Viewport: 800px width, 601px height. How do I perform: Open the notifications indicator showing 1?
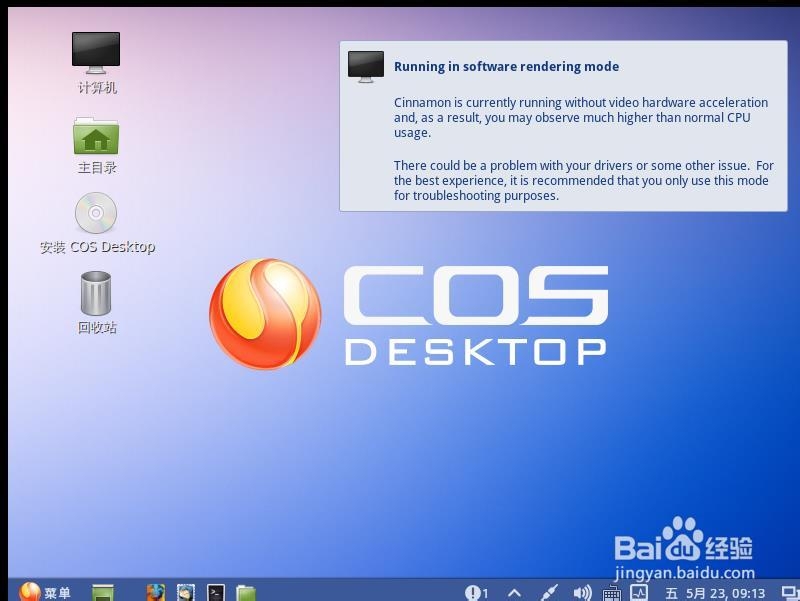[x=476, y=593]
